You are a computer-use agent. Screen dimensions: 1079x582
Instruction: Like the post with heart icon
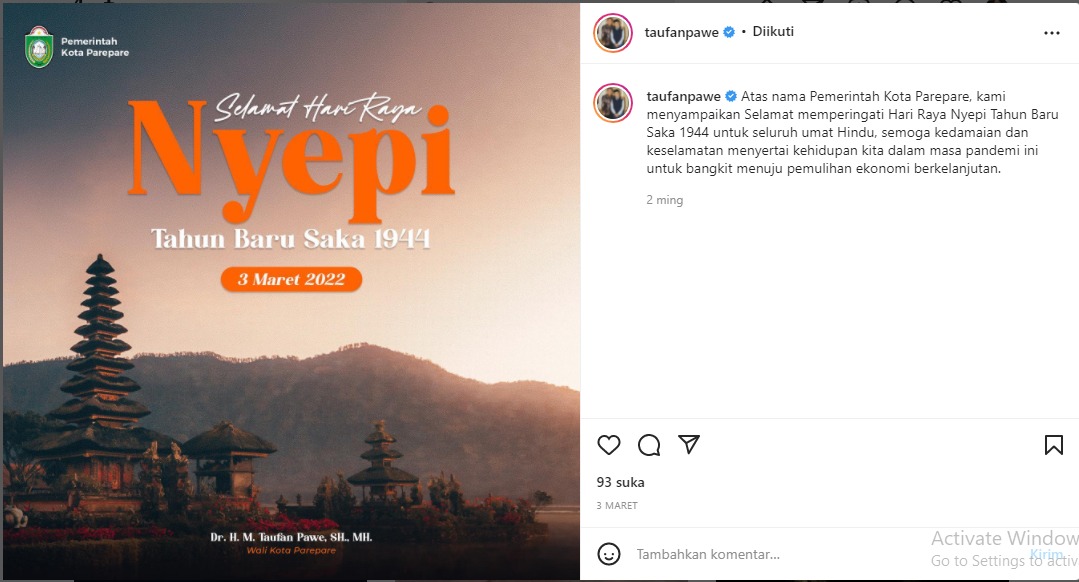pyautogui.click(x=608, y=445)
